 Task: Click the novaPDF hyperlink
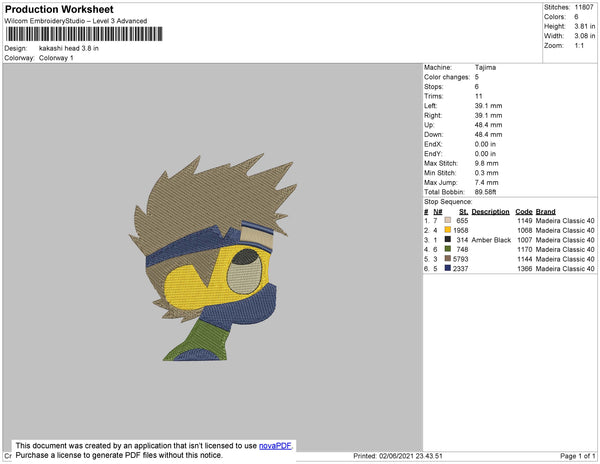pos(275,446)
